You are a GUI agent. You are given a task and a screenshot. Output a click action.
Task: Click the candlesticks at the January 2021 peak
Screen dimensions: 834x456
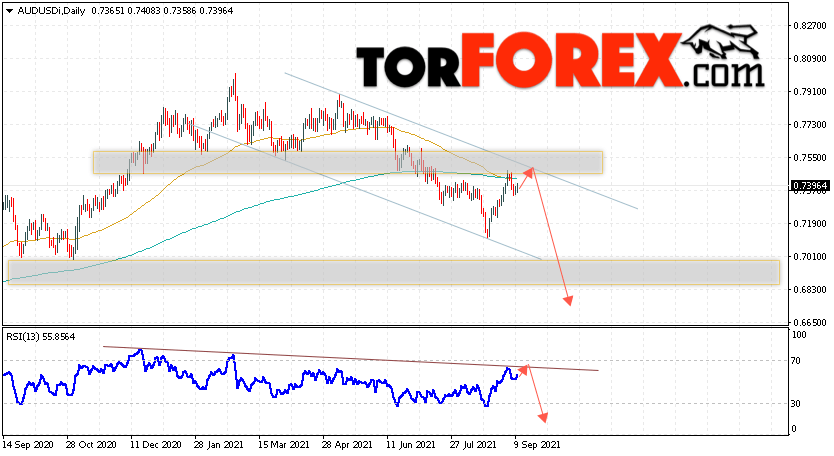(232, 96)
